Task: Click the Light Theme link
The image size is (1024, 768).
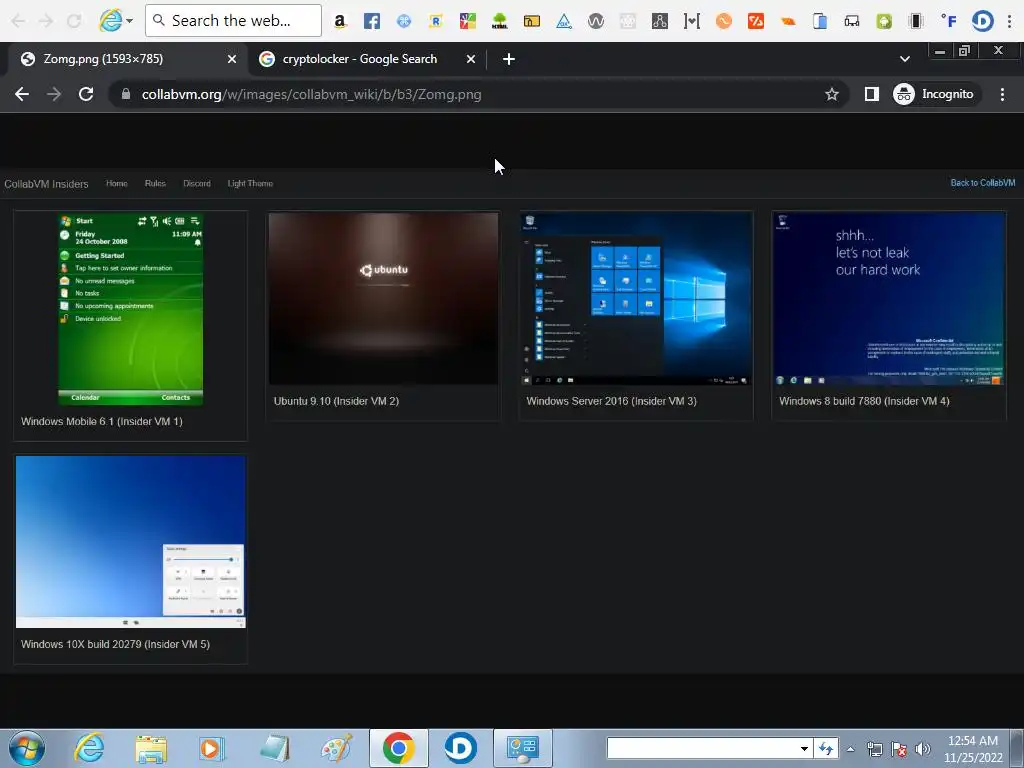Action: tap(250, 184)
